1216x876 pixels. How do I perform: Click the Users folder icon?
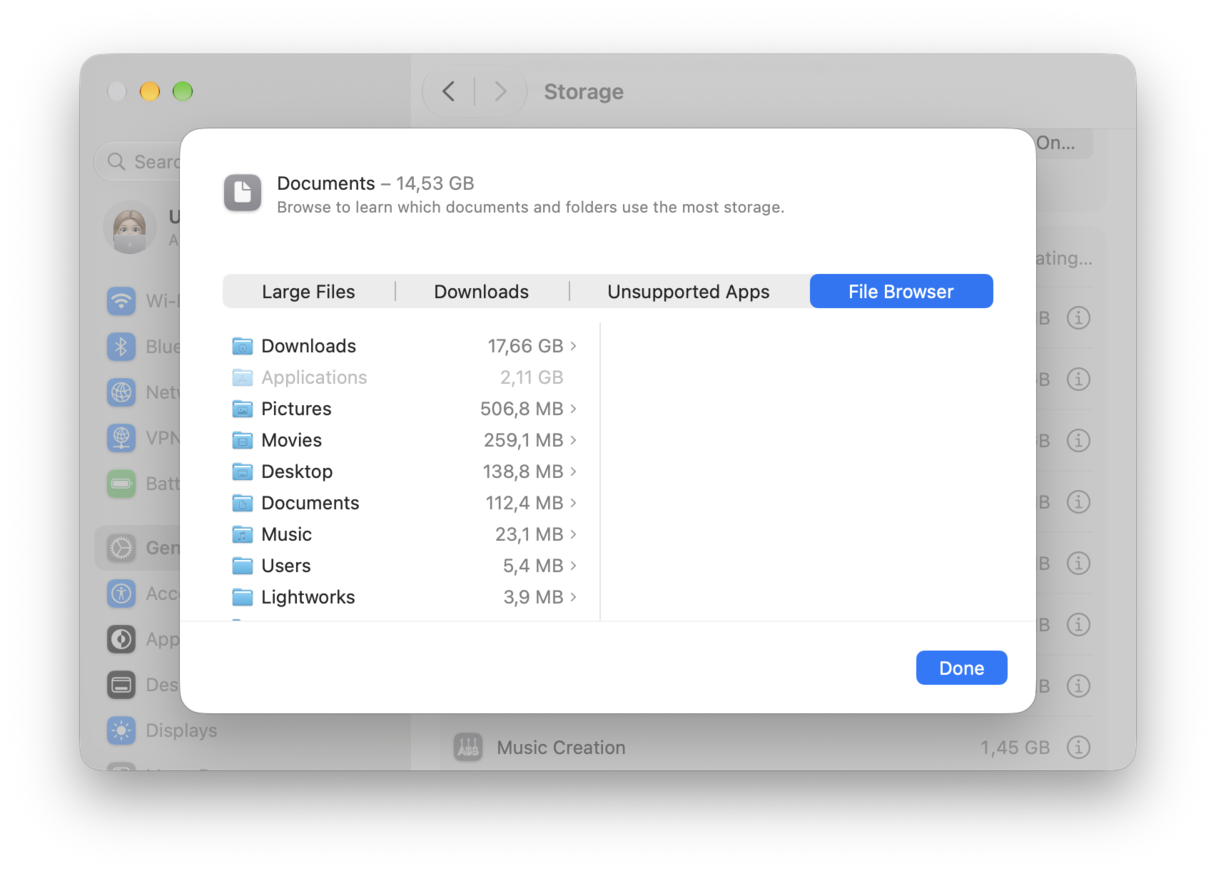pyautogui.click(x=242, y=566)
